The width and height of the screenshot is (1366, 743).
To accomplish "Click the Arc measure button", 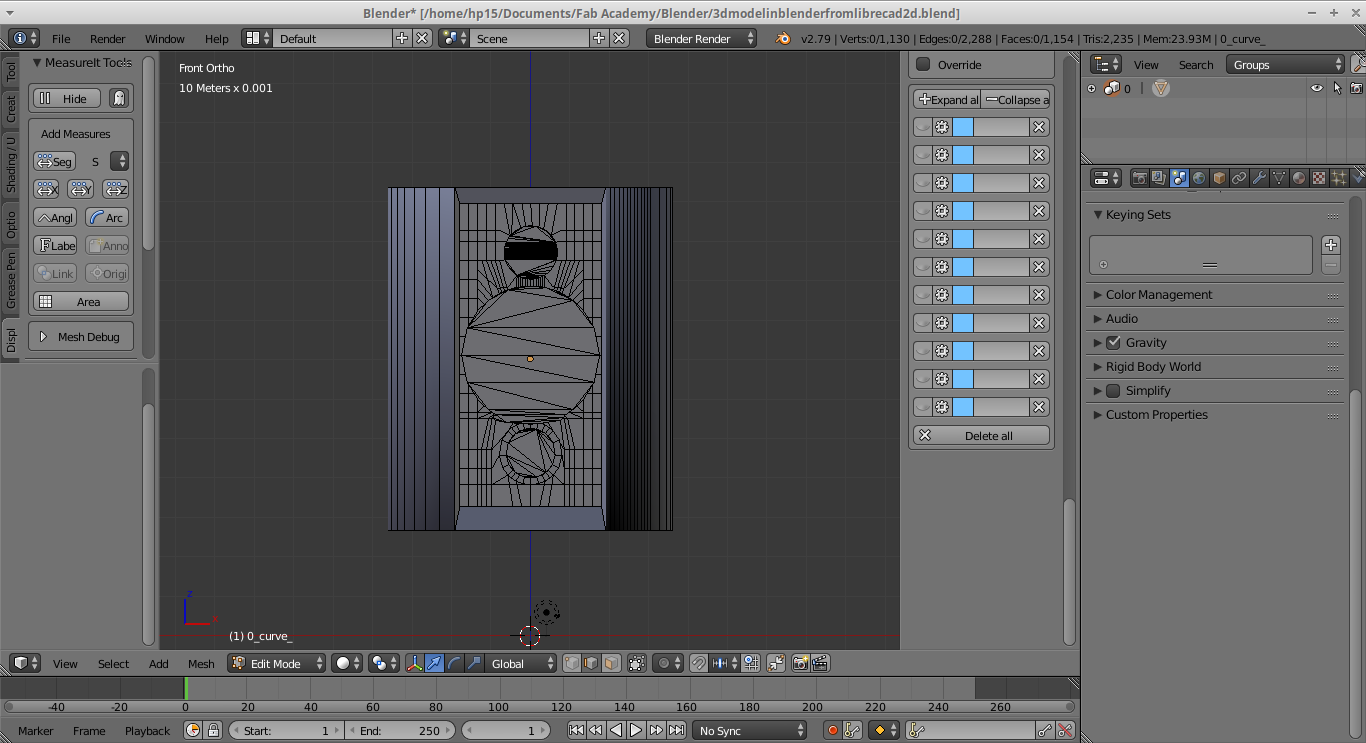I will [x=107, y=217].
